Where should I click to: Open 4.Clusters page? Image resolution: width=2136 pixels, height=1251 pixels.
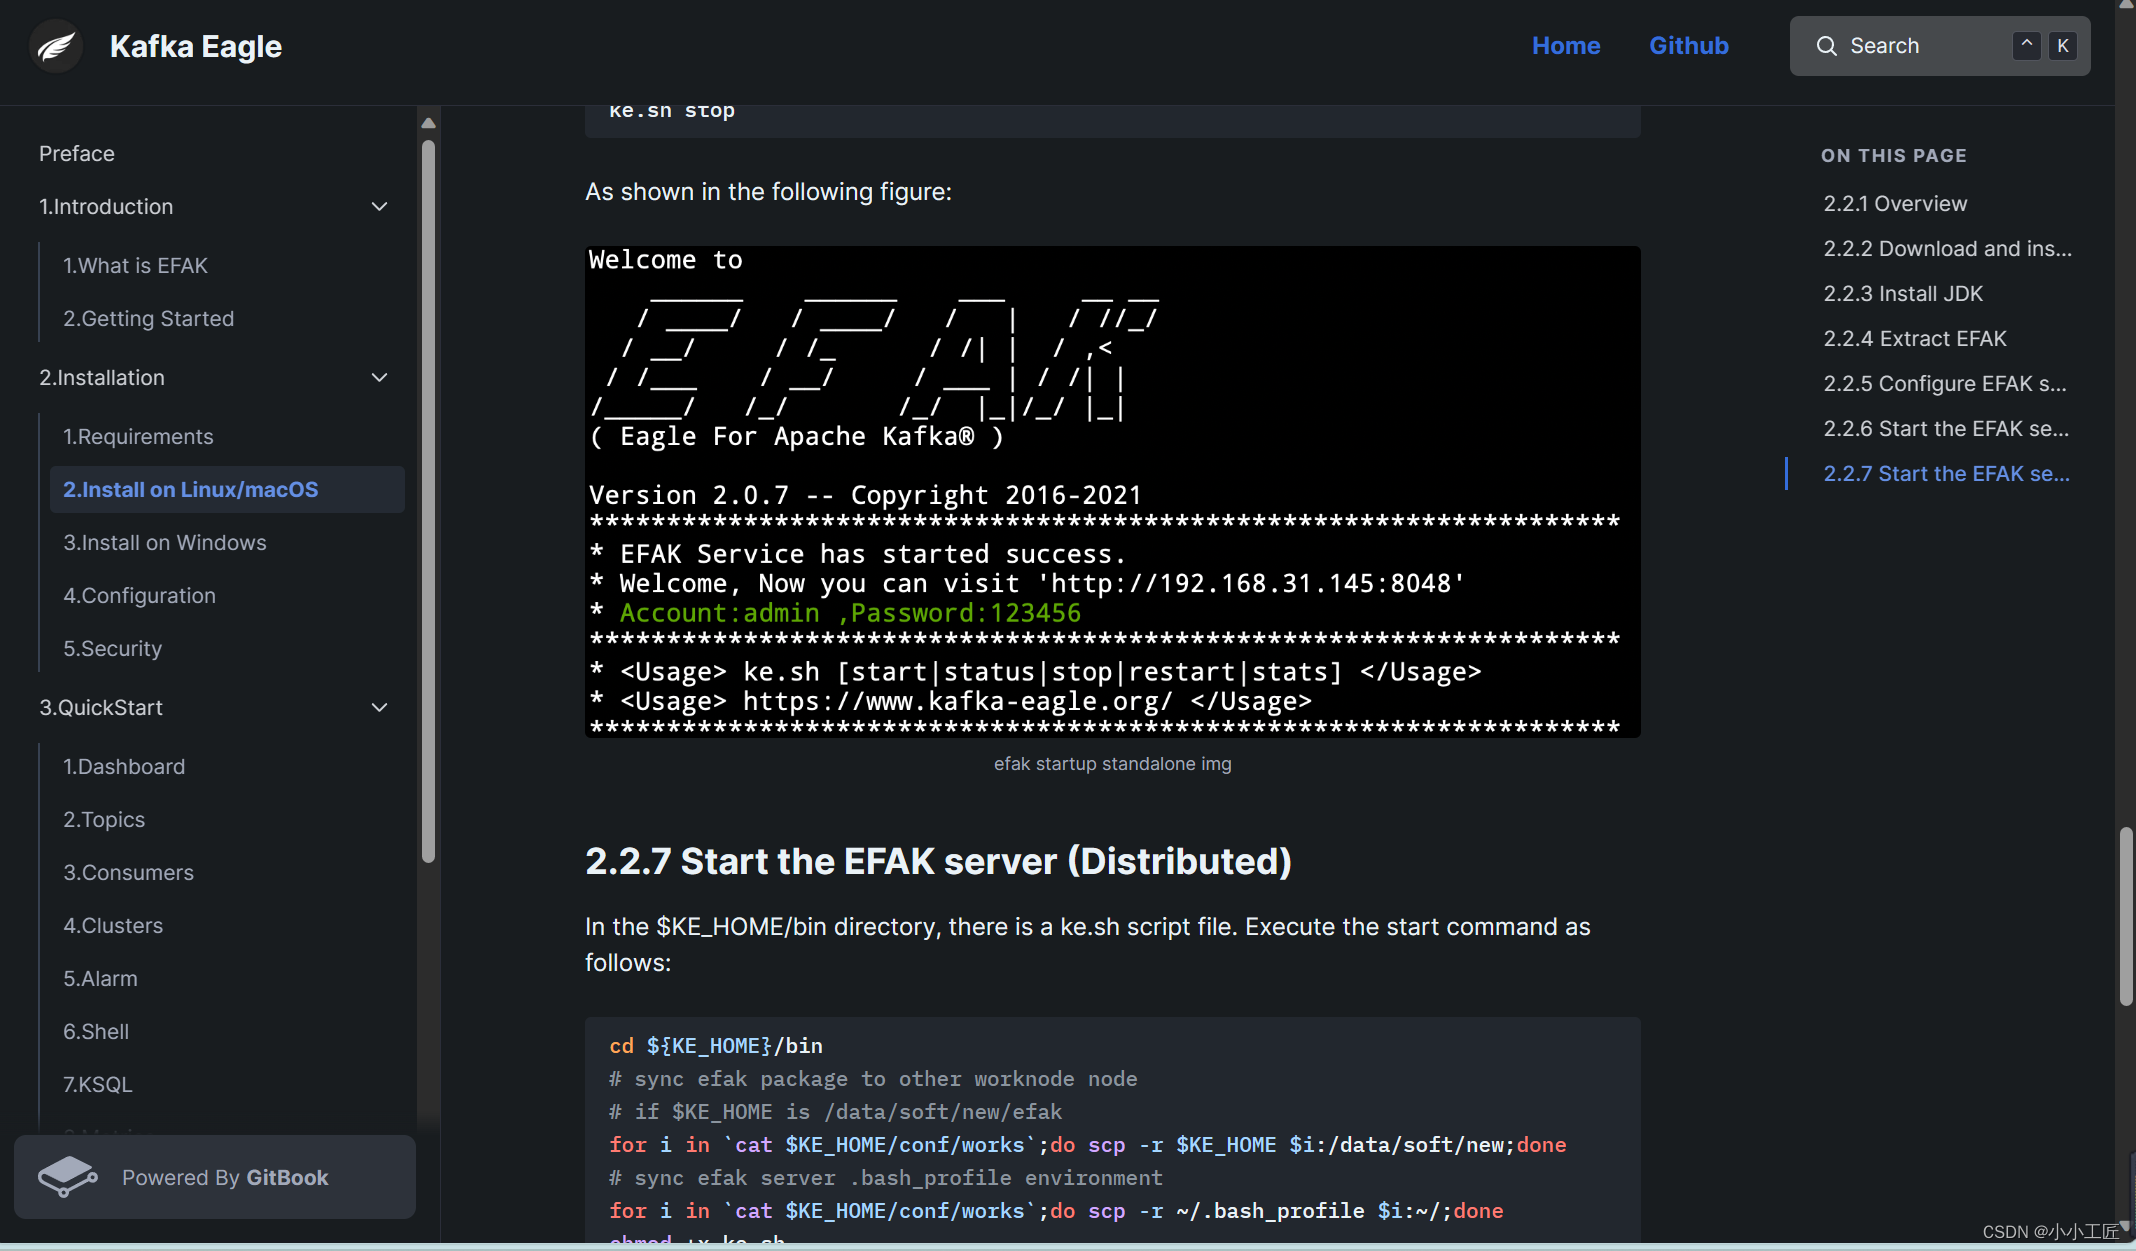tap(113, 926)
